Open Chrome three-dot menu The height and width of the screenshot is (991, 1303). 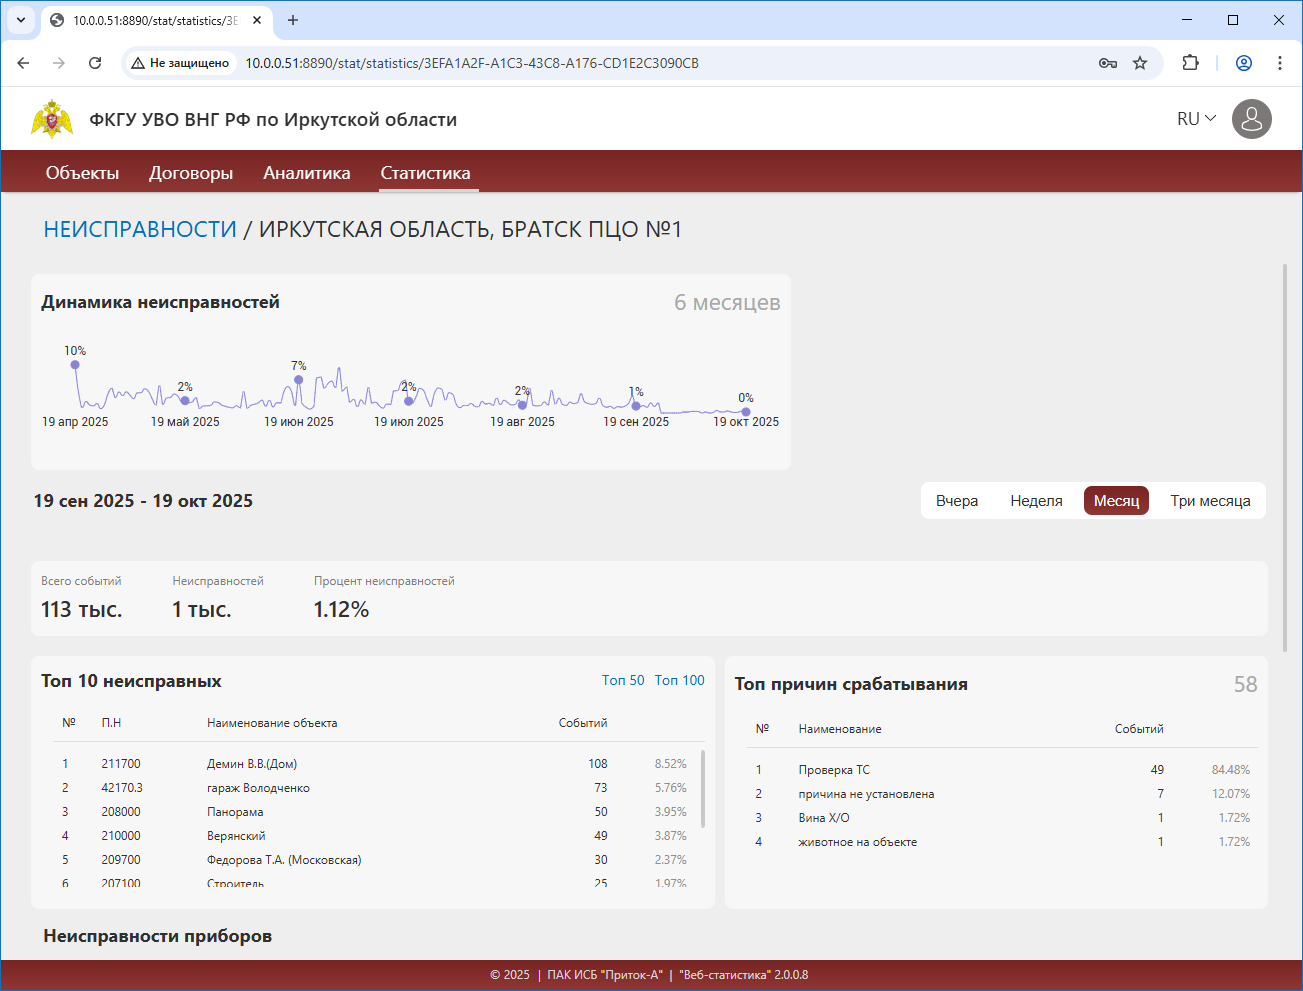[x=1279, y=63]
